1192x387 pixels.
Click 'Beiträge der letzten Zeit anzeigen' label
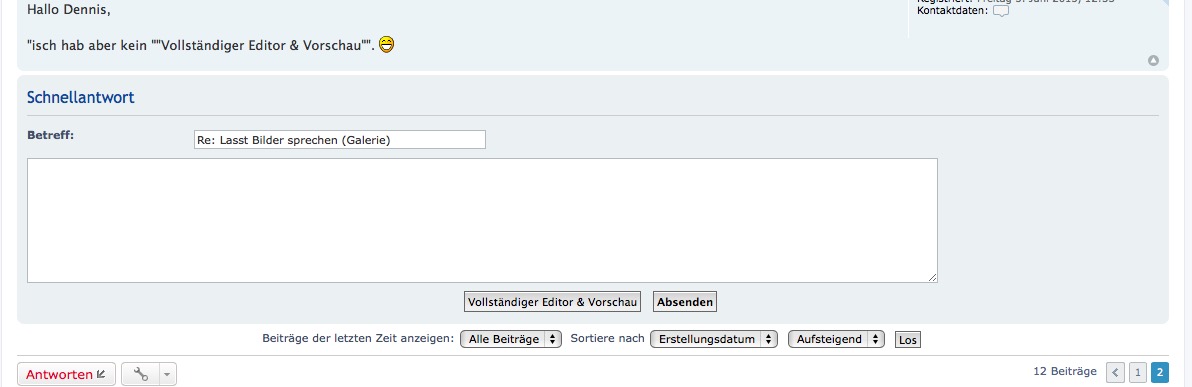coord(358,338)
